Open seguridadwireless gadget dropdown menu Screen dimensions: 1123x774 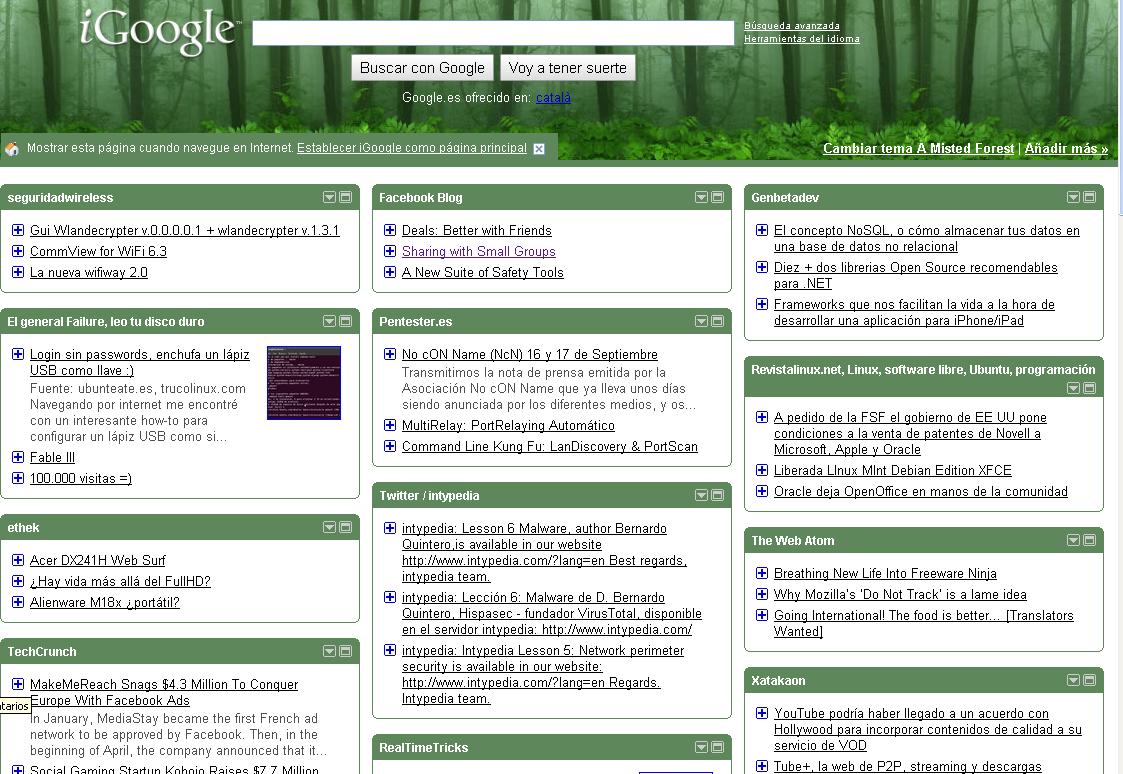pos(329,197)
